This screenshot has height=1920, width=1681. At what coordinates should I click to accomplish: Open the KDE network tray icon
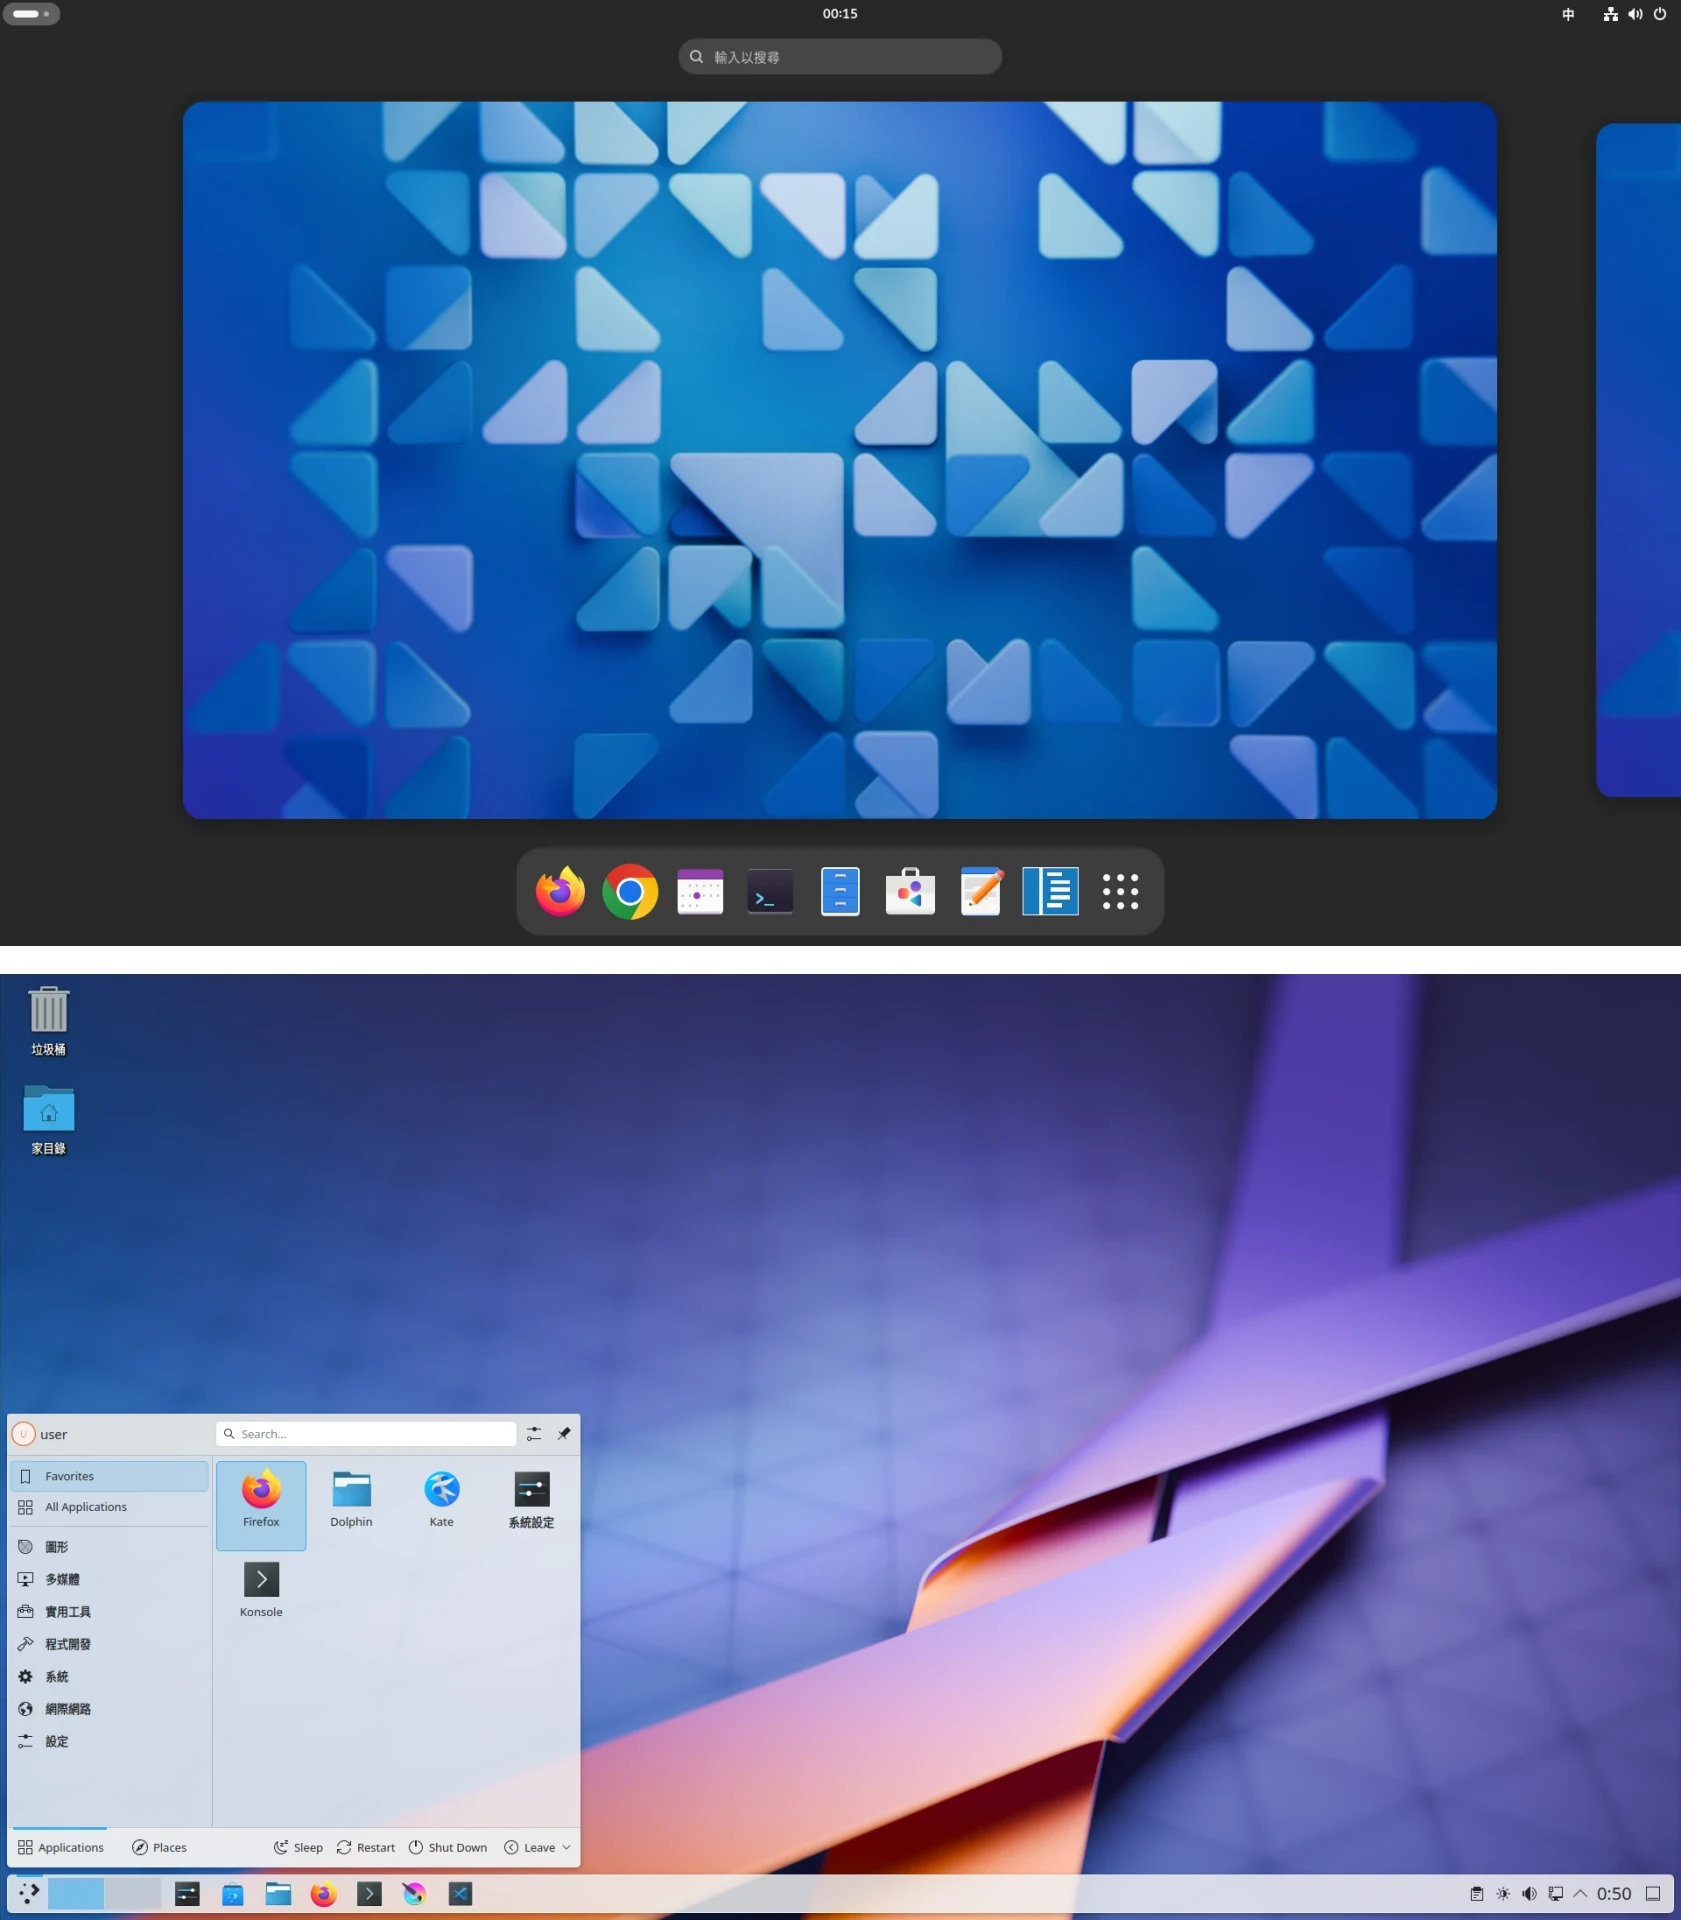pos(1555,1893)
